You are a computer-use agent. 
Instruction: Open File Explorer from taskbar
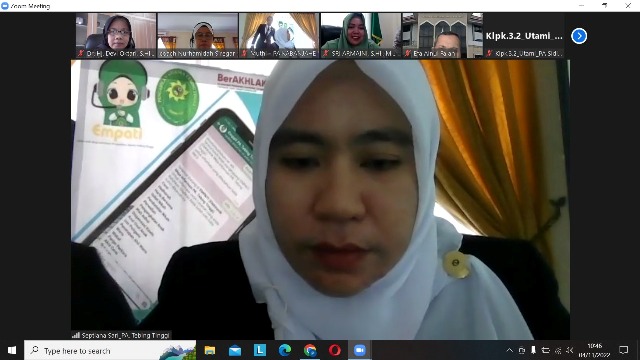tap(210, 350)
